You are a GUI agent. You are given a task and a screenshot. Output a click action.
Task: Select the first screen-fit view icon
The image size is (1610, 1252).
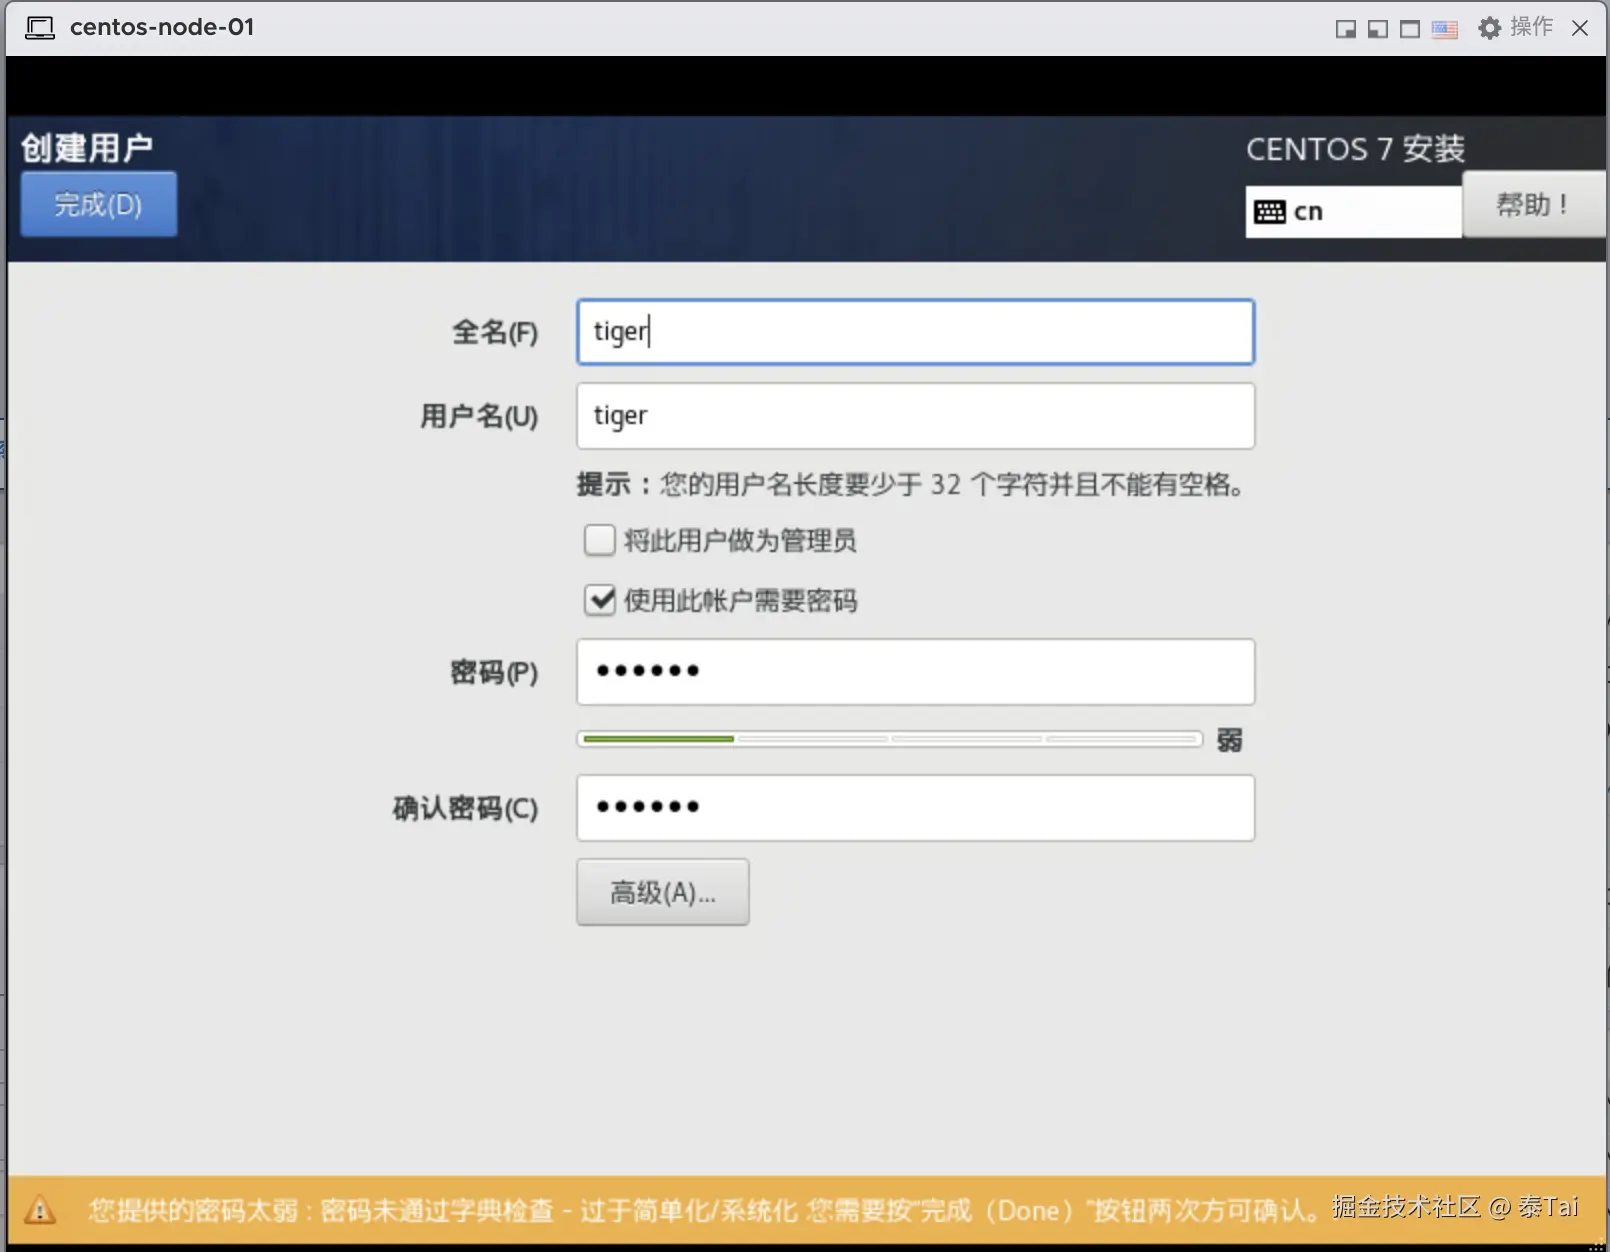coord(1345,29)
